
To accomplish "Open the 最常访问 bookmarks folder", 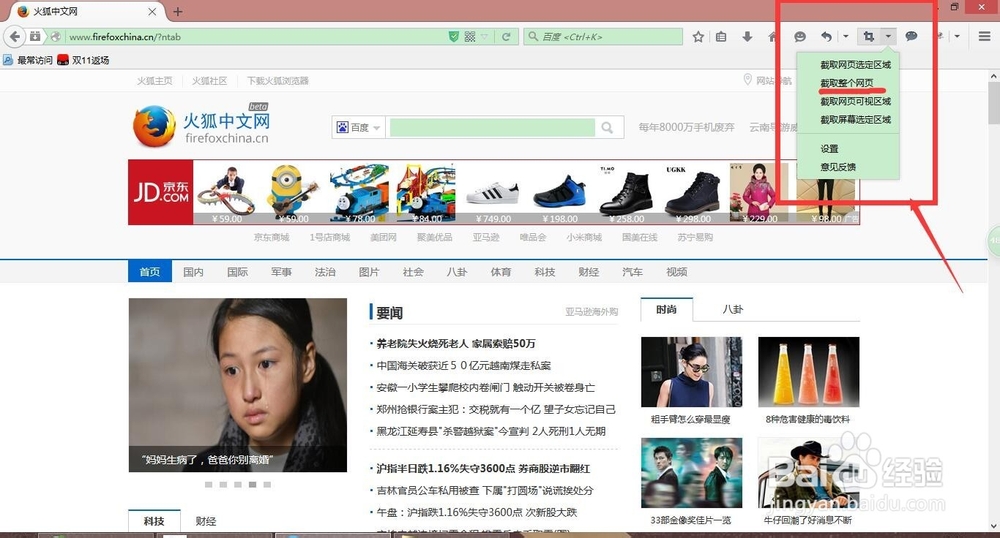I will (27, 60).
